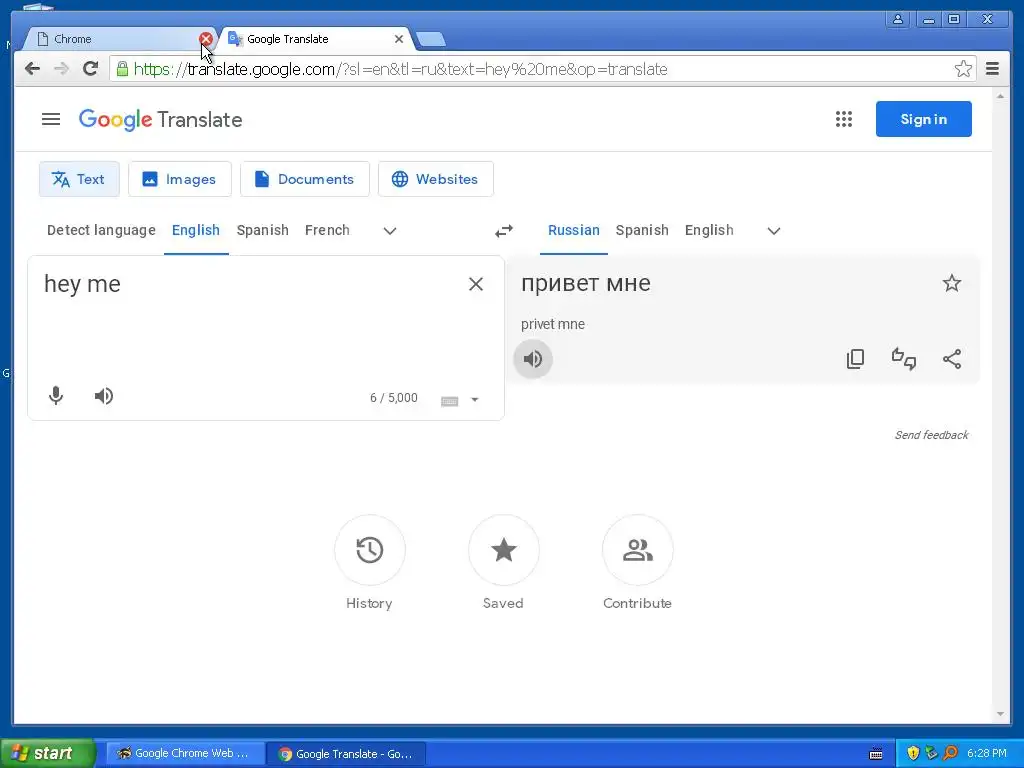Image resolution: width=1024 pixels, height=768 pixels.
Task: Select English as target language
Action: coord(709,230)
